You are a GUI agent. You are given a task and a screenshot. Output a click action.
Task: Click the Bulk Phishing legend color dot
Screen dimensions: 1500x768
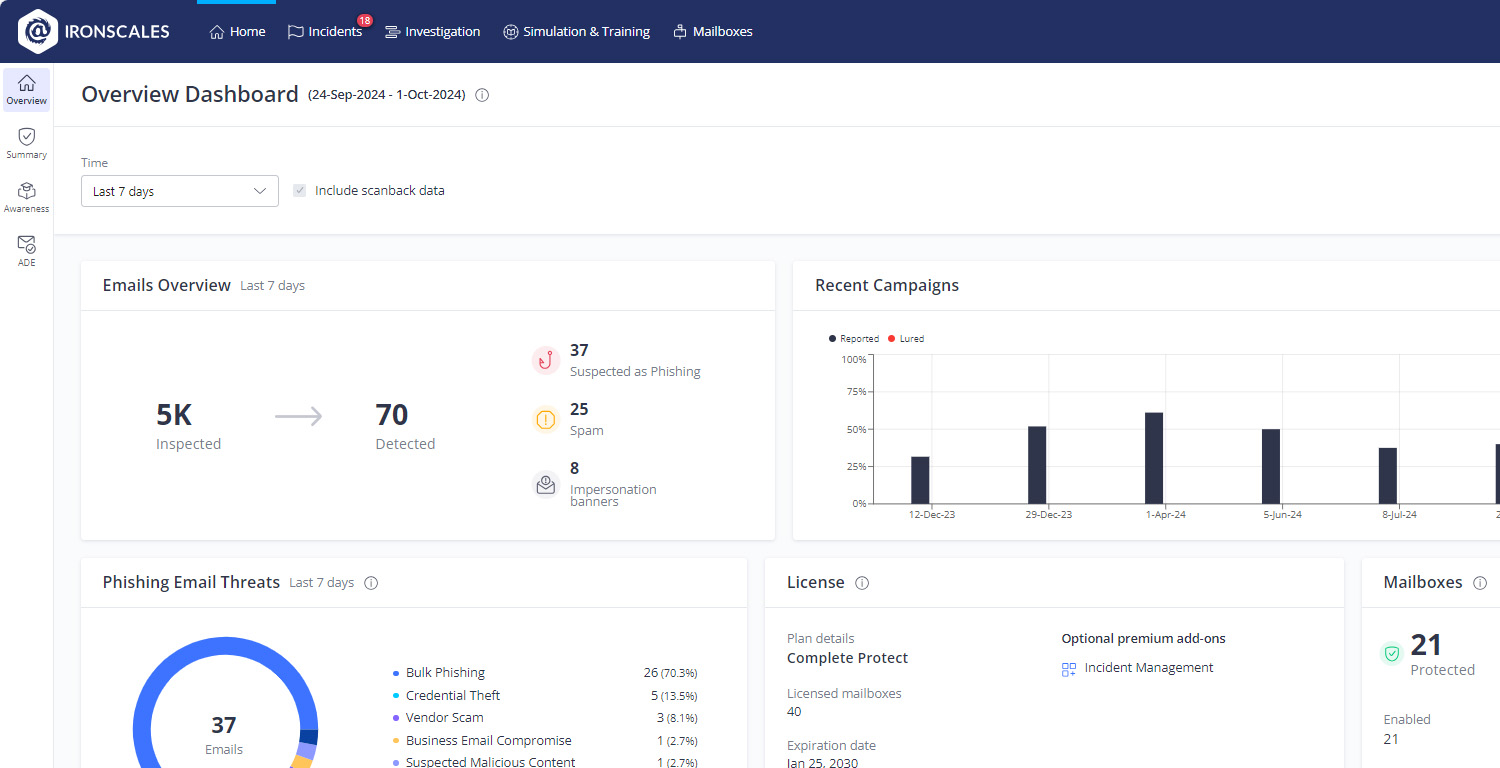tap(397, 673)
